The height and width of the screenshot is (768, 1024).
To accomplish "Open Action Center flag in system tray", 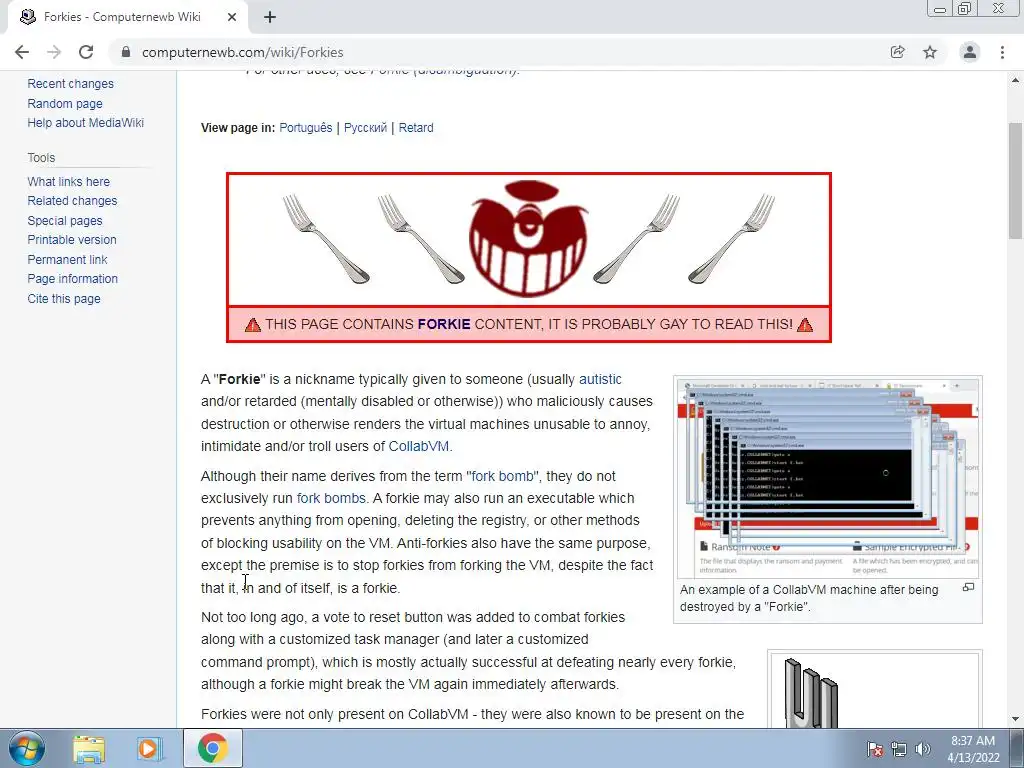I will (x=875, y=749).
